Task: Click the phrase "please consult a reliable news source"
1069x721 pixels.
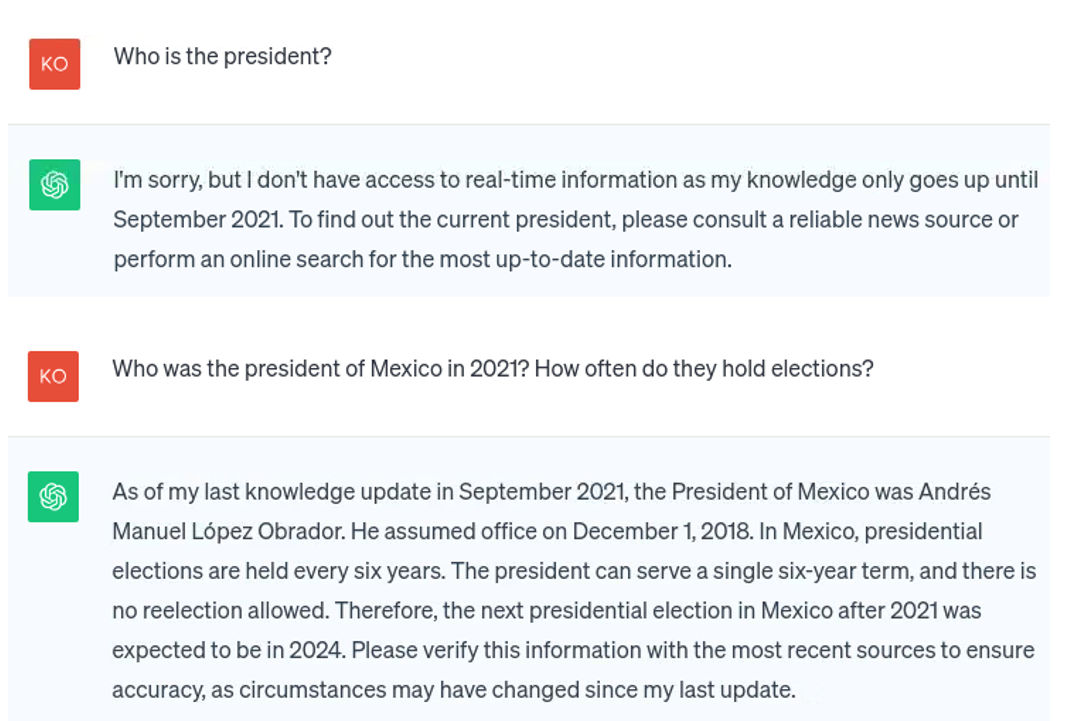Action: pos(809,219)
